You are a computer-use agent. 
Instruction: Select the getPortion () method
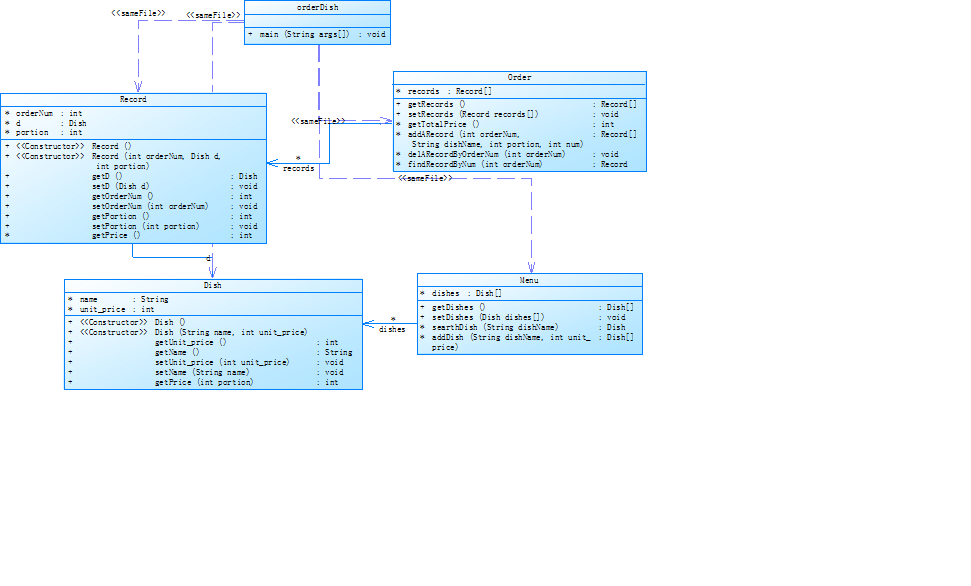coord(131,216)
